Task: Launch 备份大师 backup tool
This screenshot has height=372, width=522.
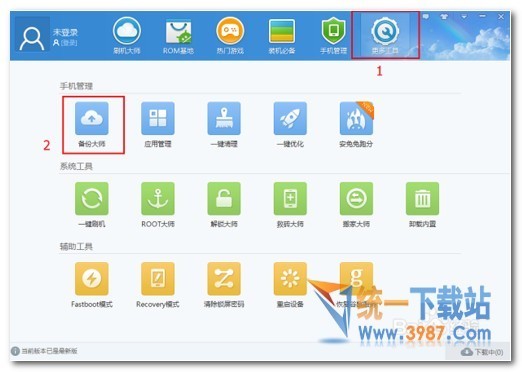Action: pyautogui.click(x=92, y=125)
